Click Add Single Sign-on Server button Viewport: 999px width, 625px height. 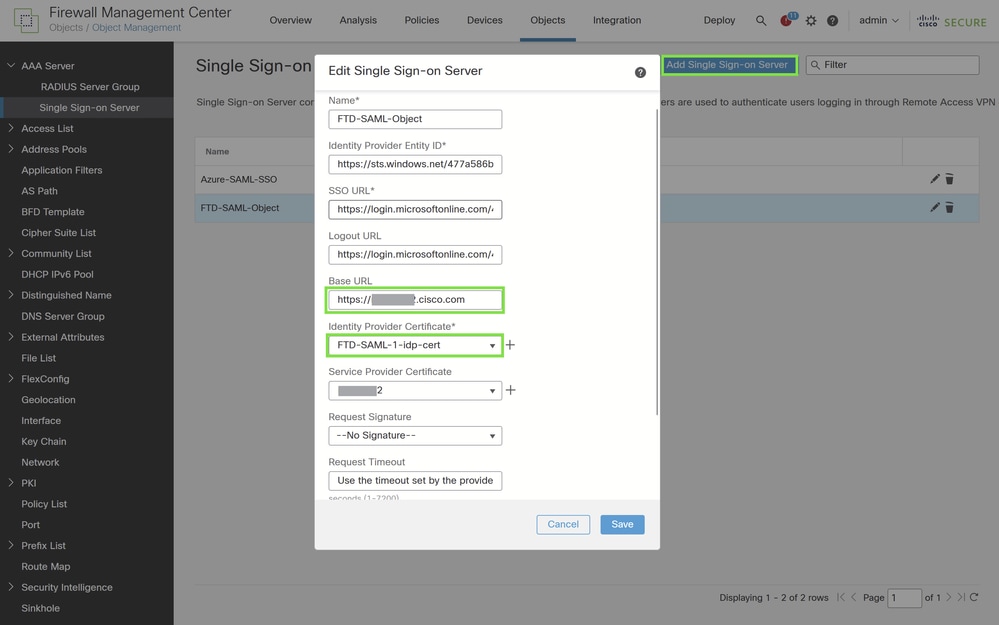729,65
